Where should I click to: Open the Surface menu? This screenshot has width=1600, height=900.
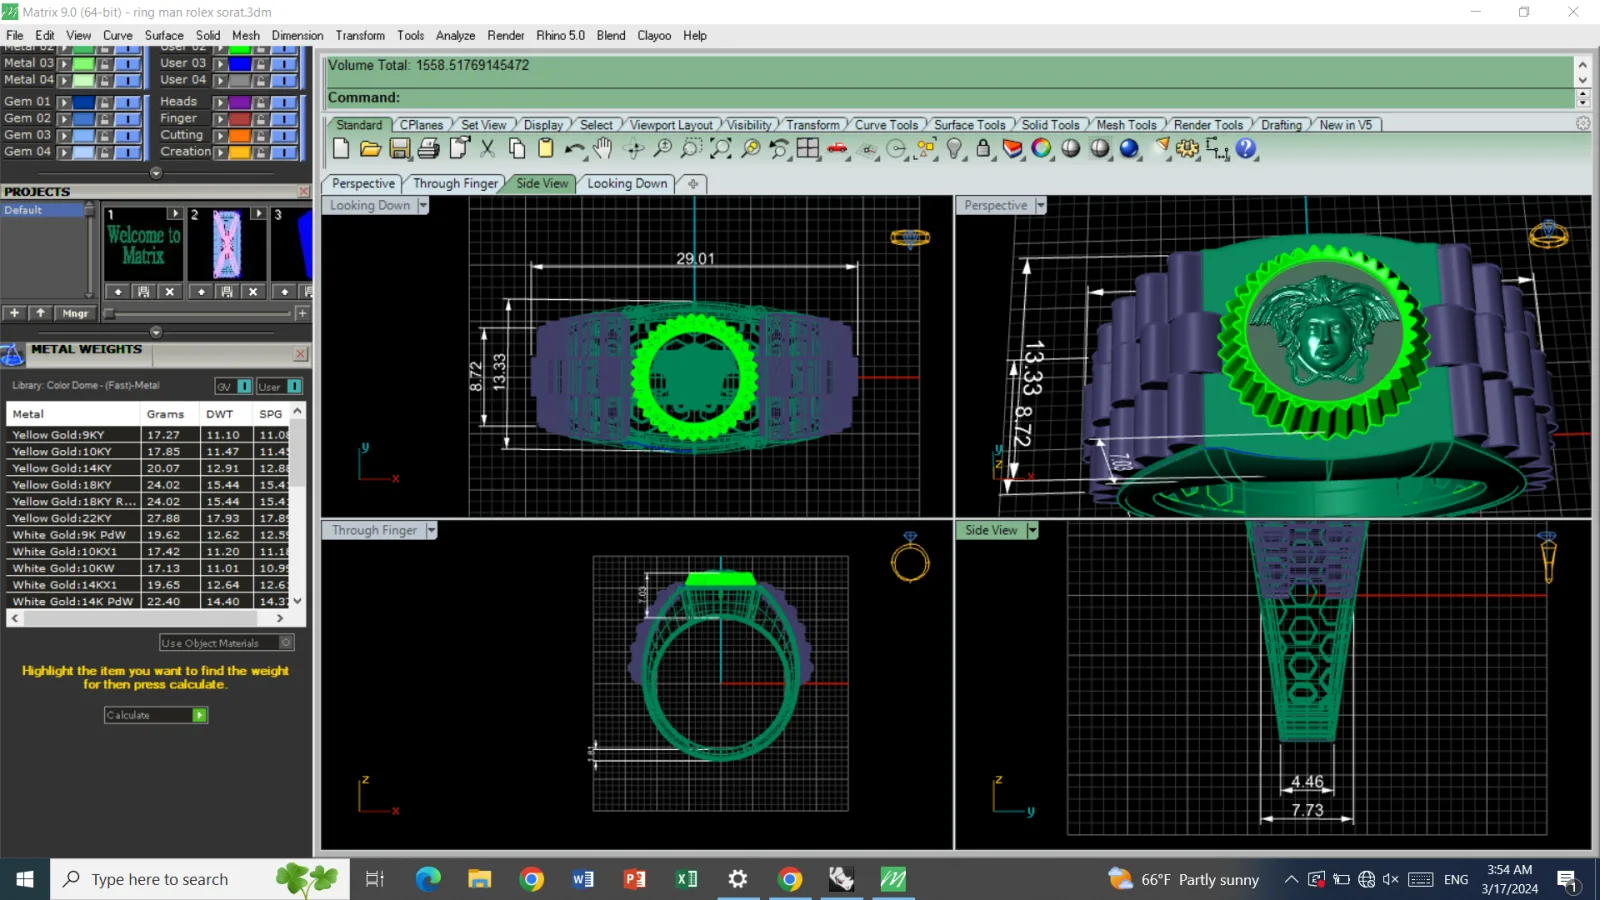(164, 35)
